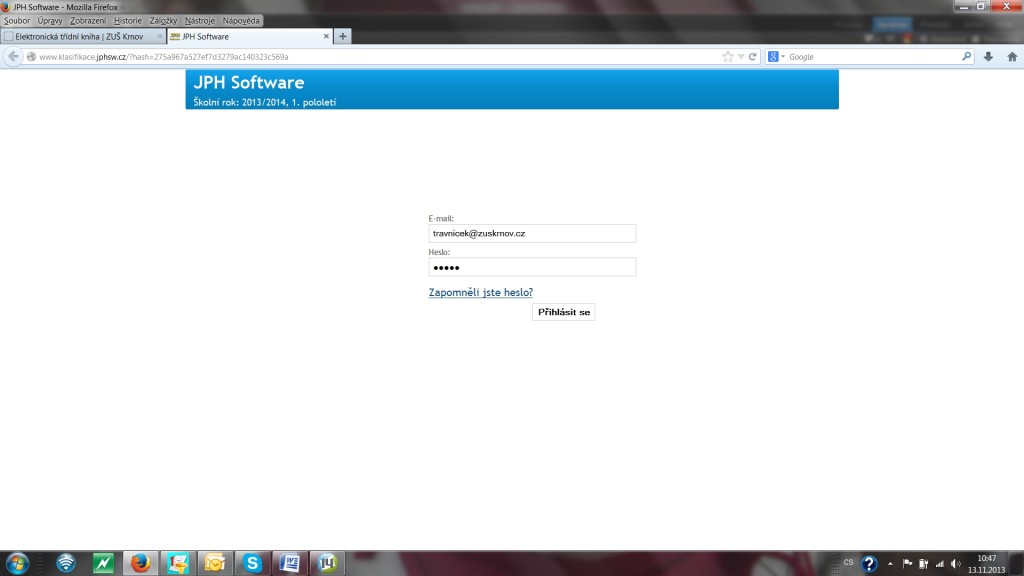Click the Přihlásit se button
The image size is (1024, 576).
pos(564,312)
